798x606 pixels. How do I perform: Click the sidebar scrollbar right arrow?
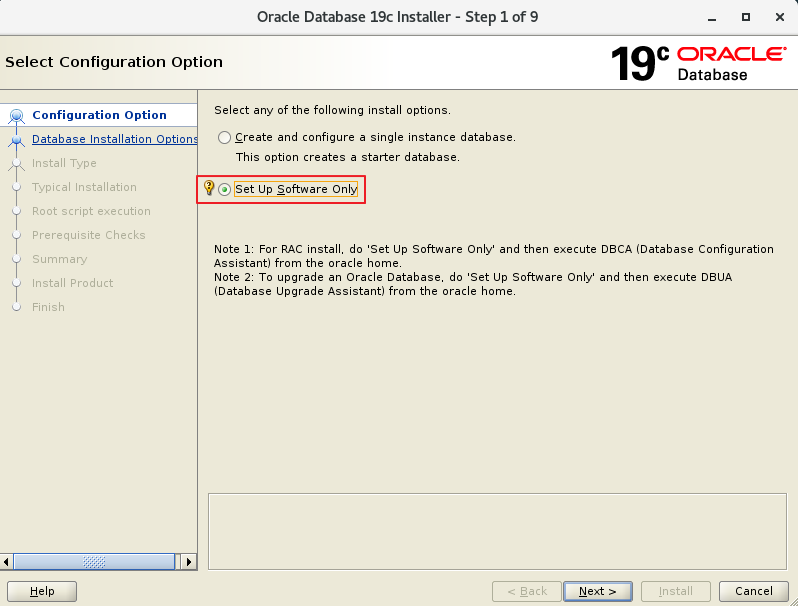pos(188,562)
